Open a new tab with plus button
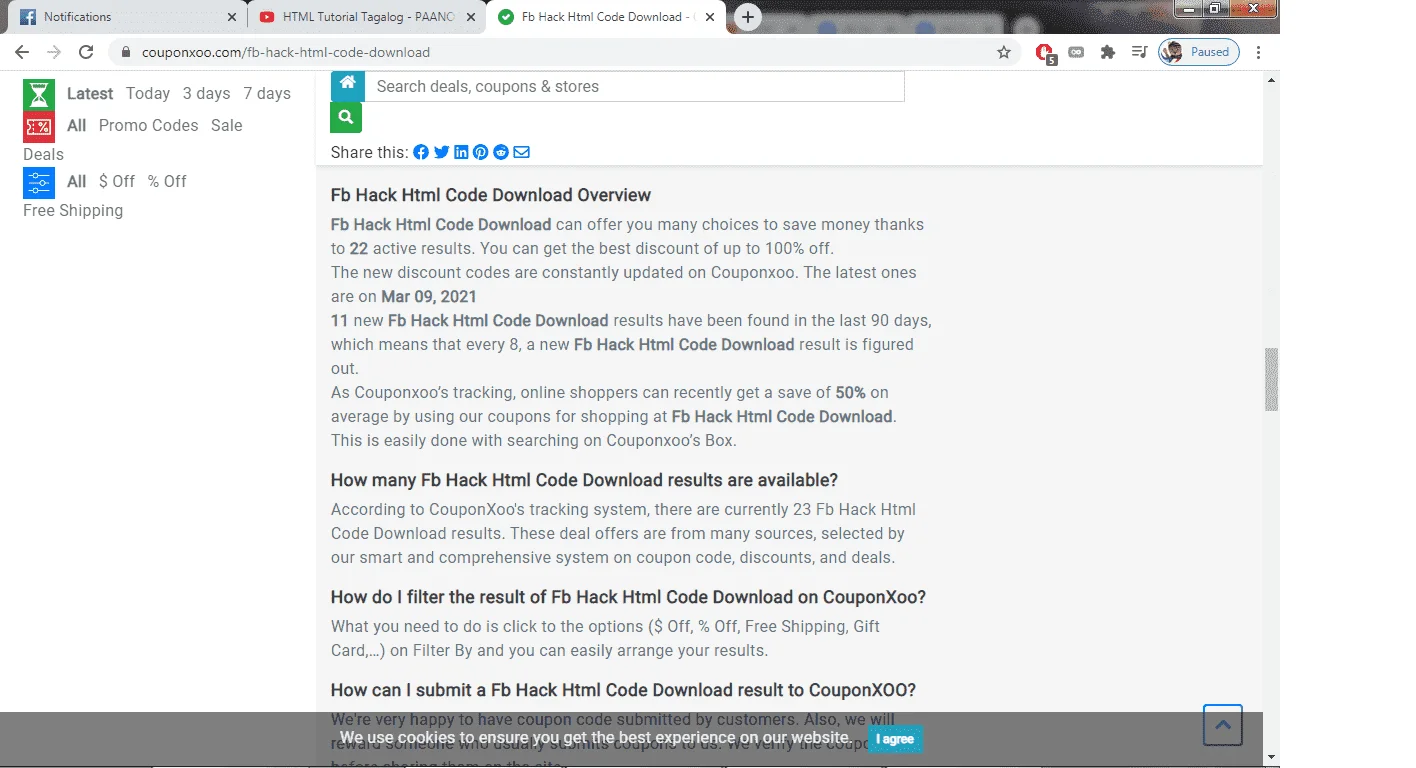The image size is (1416, 768). pos(747,17)
